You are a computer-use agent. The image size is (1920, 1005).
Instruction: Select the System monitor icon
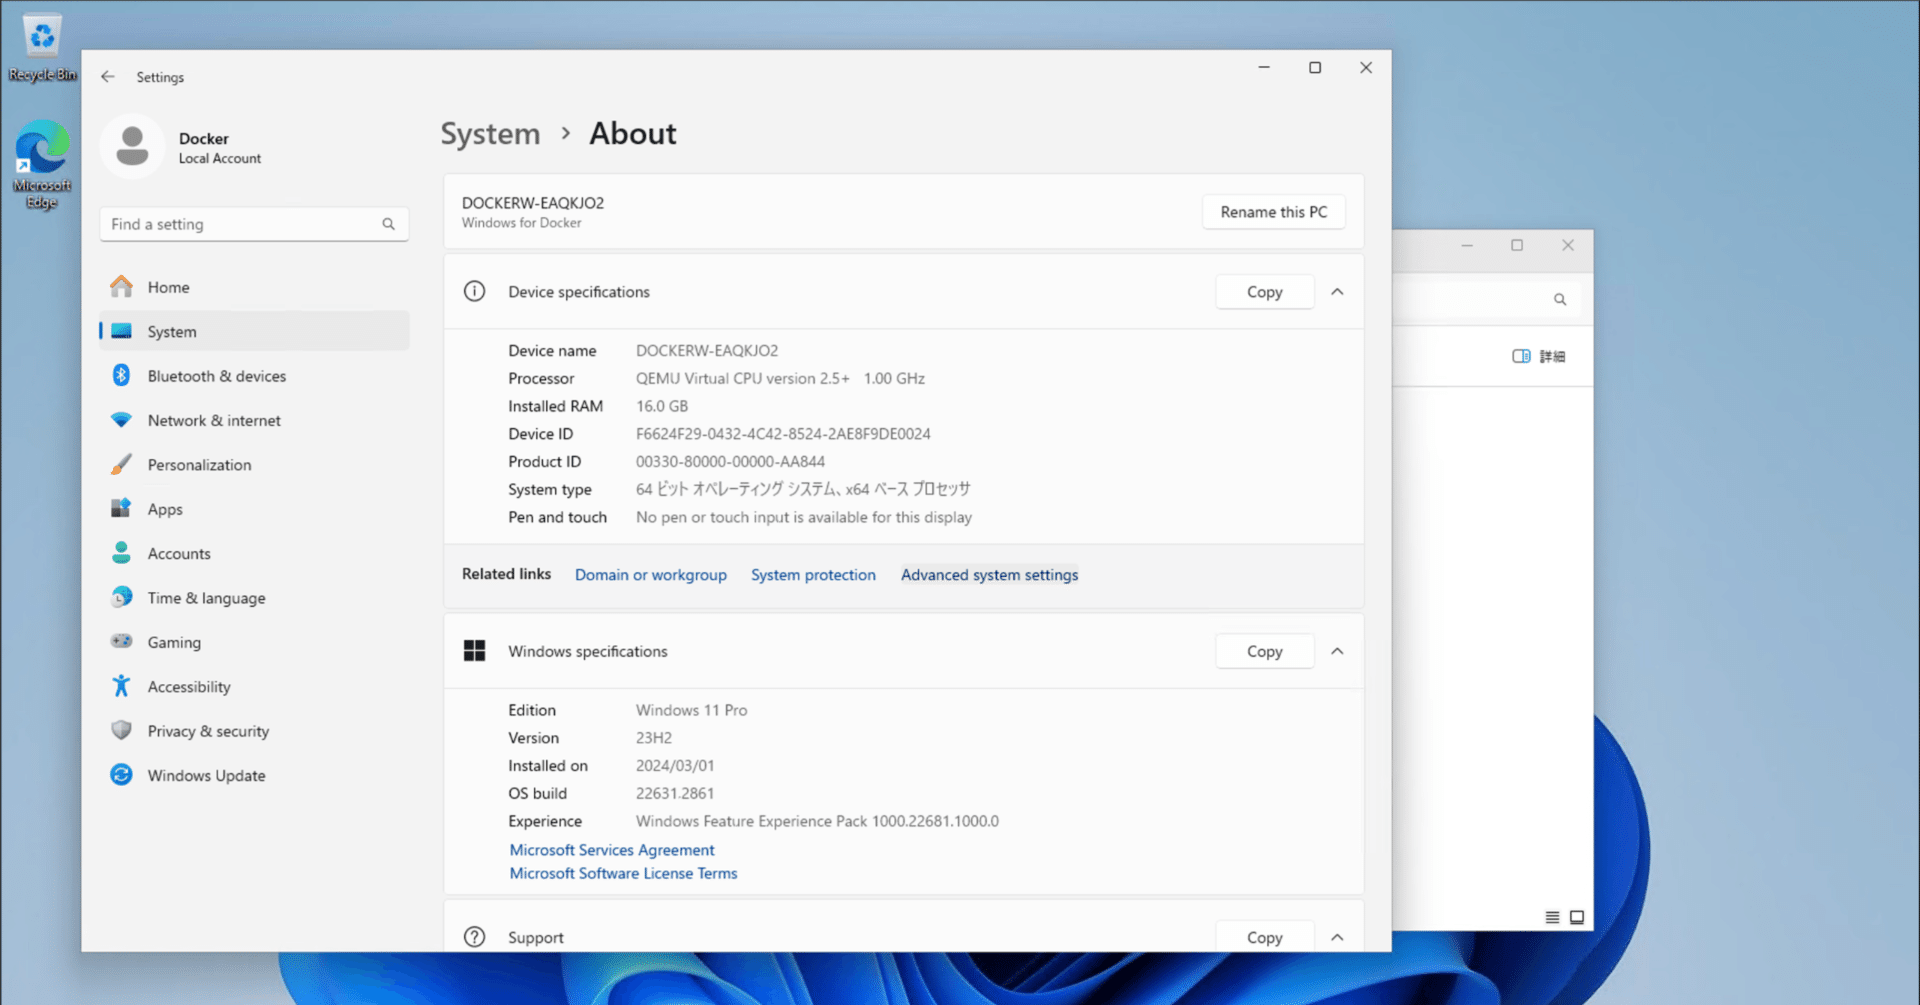[121, 331]
